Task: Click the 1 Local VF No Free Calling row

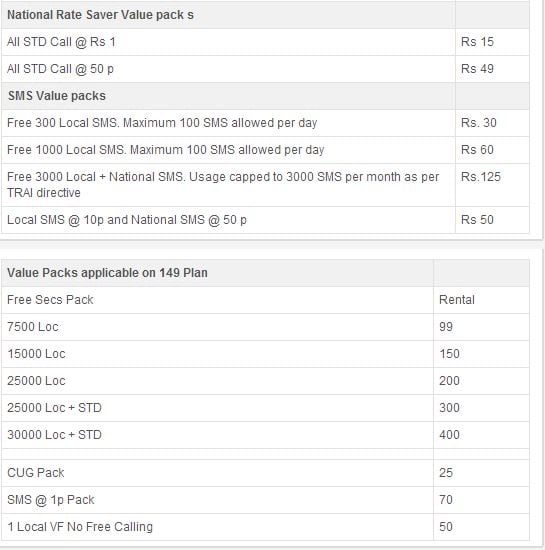Action: [x=265, y=527]
